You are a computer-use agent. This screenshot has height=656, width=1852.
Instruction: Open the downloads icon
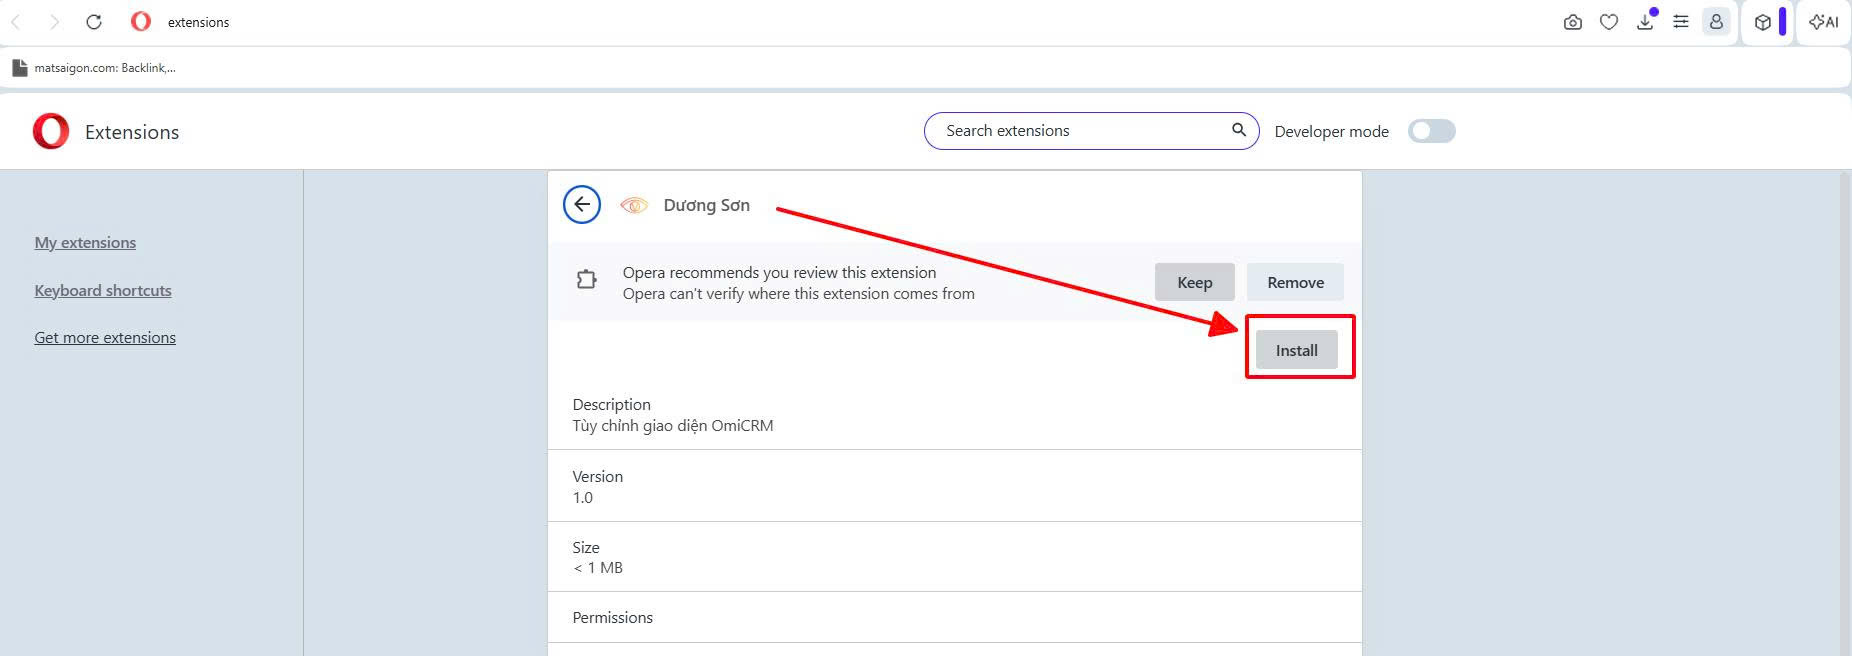tap(1645, 21)
